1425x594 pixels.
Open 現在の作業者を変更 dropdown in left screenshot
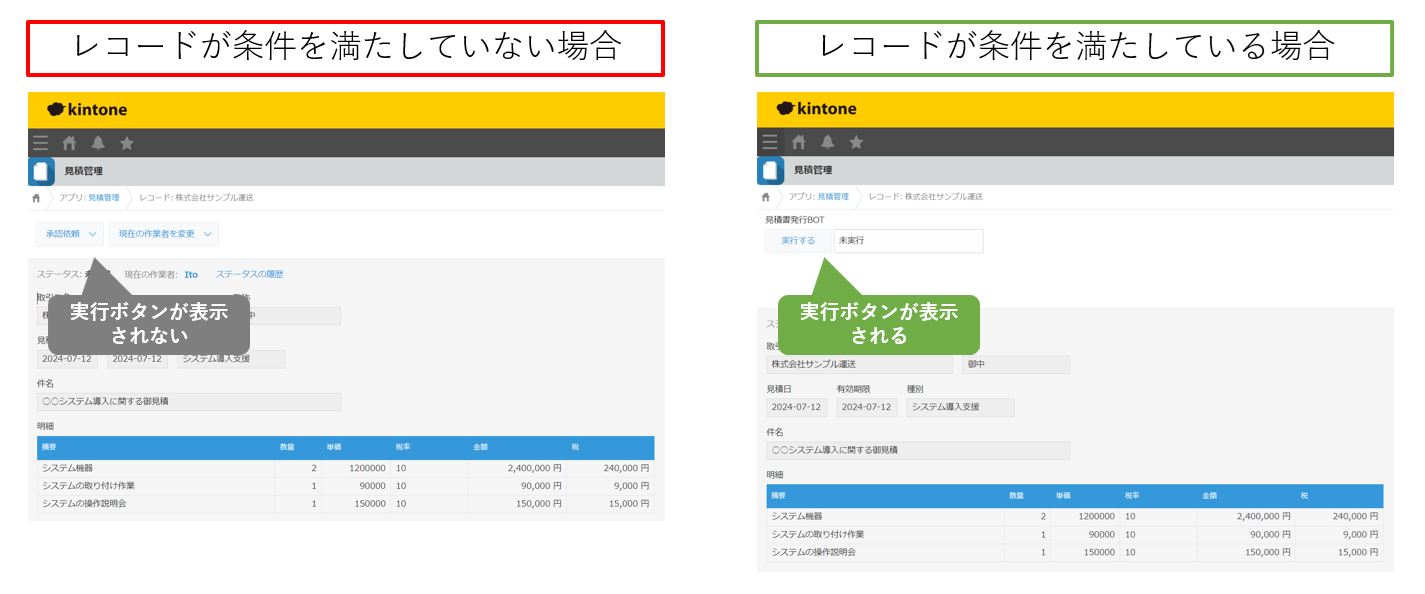click(x=163, y=234)
